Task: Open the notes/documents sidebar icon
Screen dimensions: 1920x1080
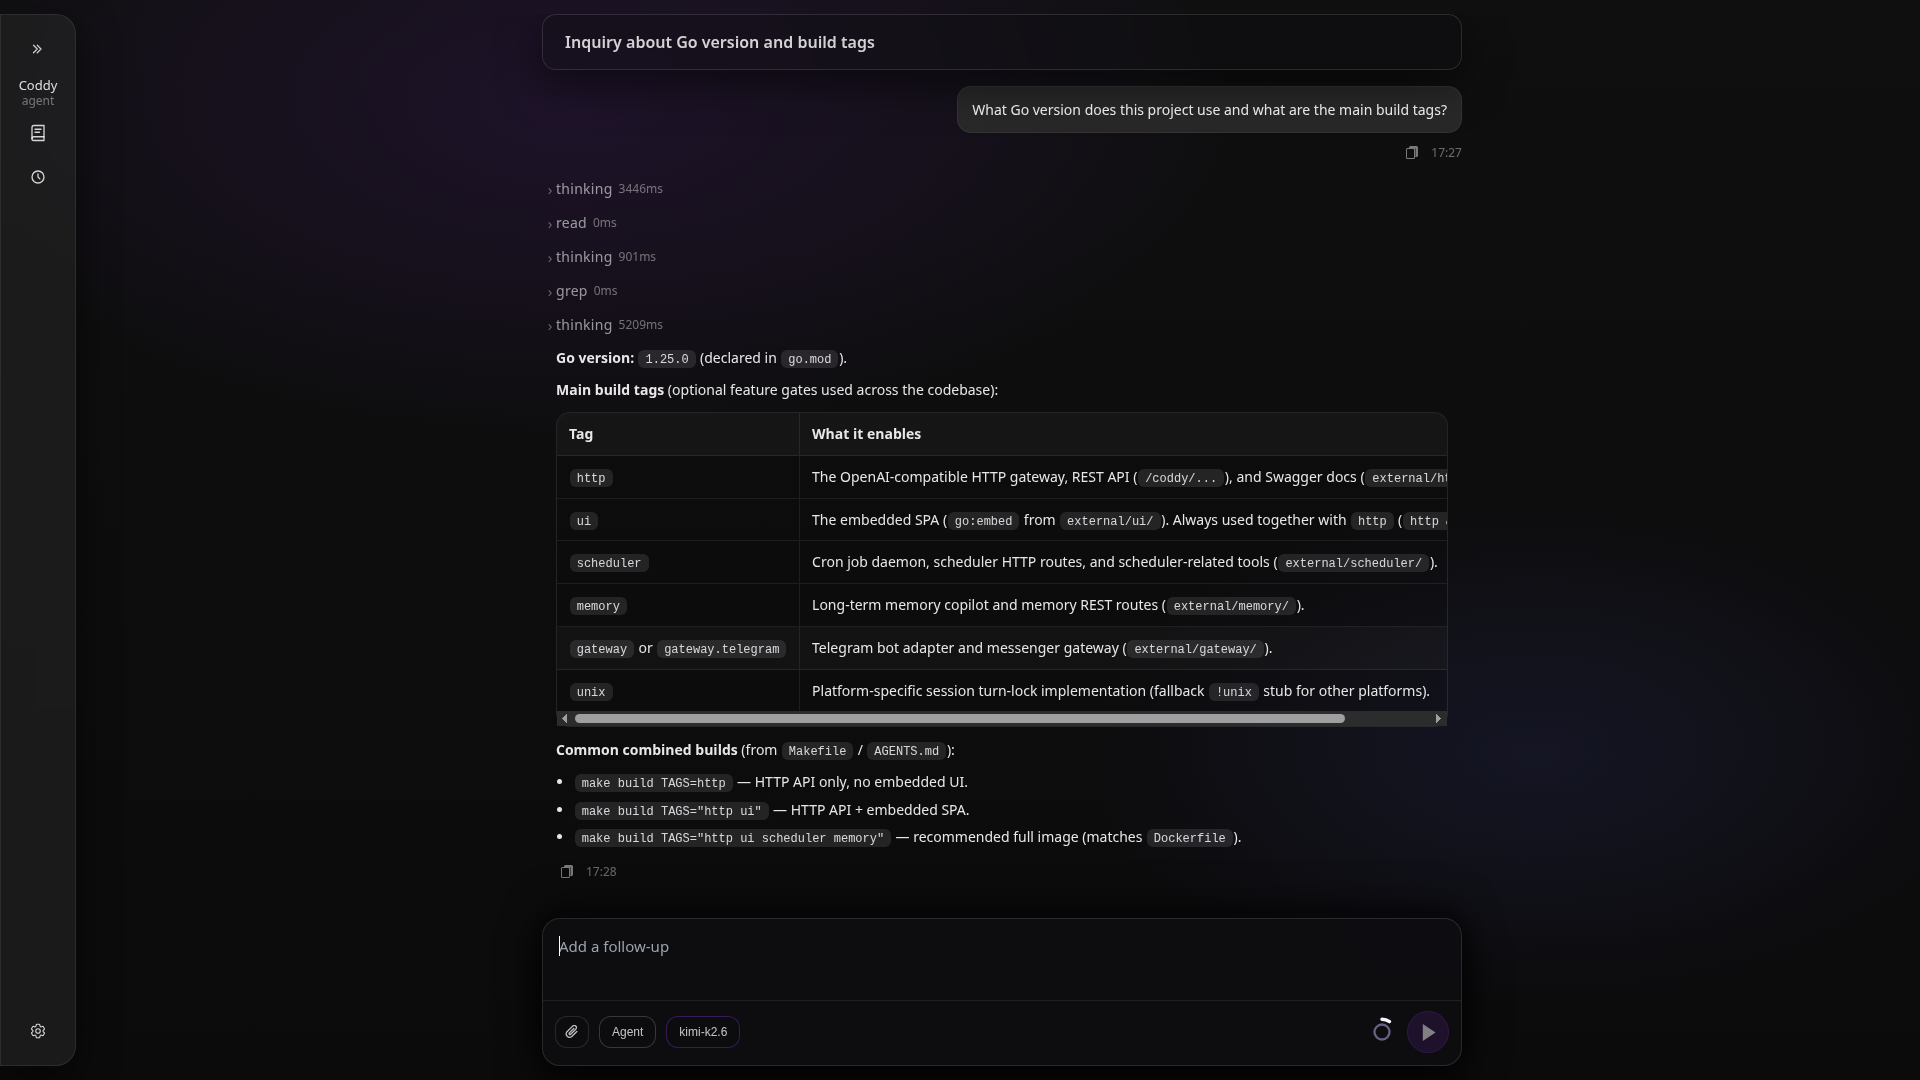Action: coord(38,133)
